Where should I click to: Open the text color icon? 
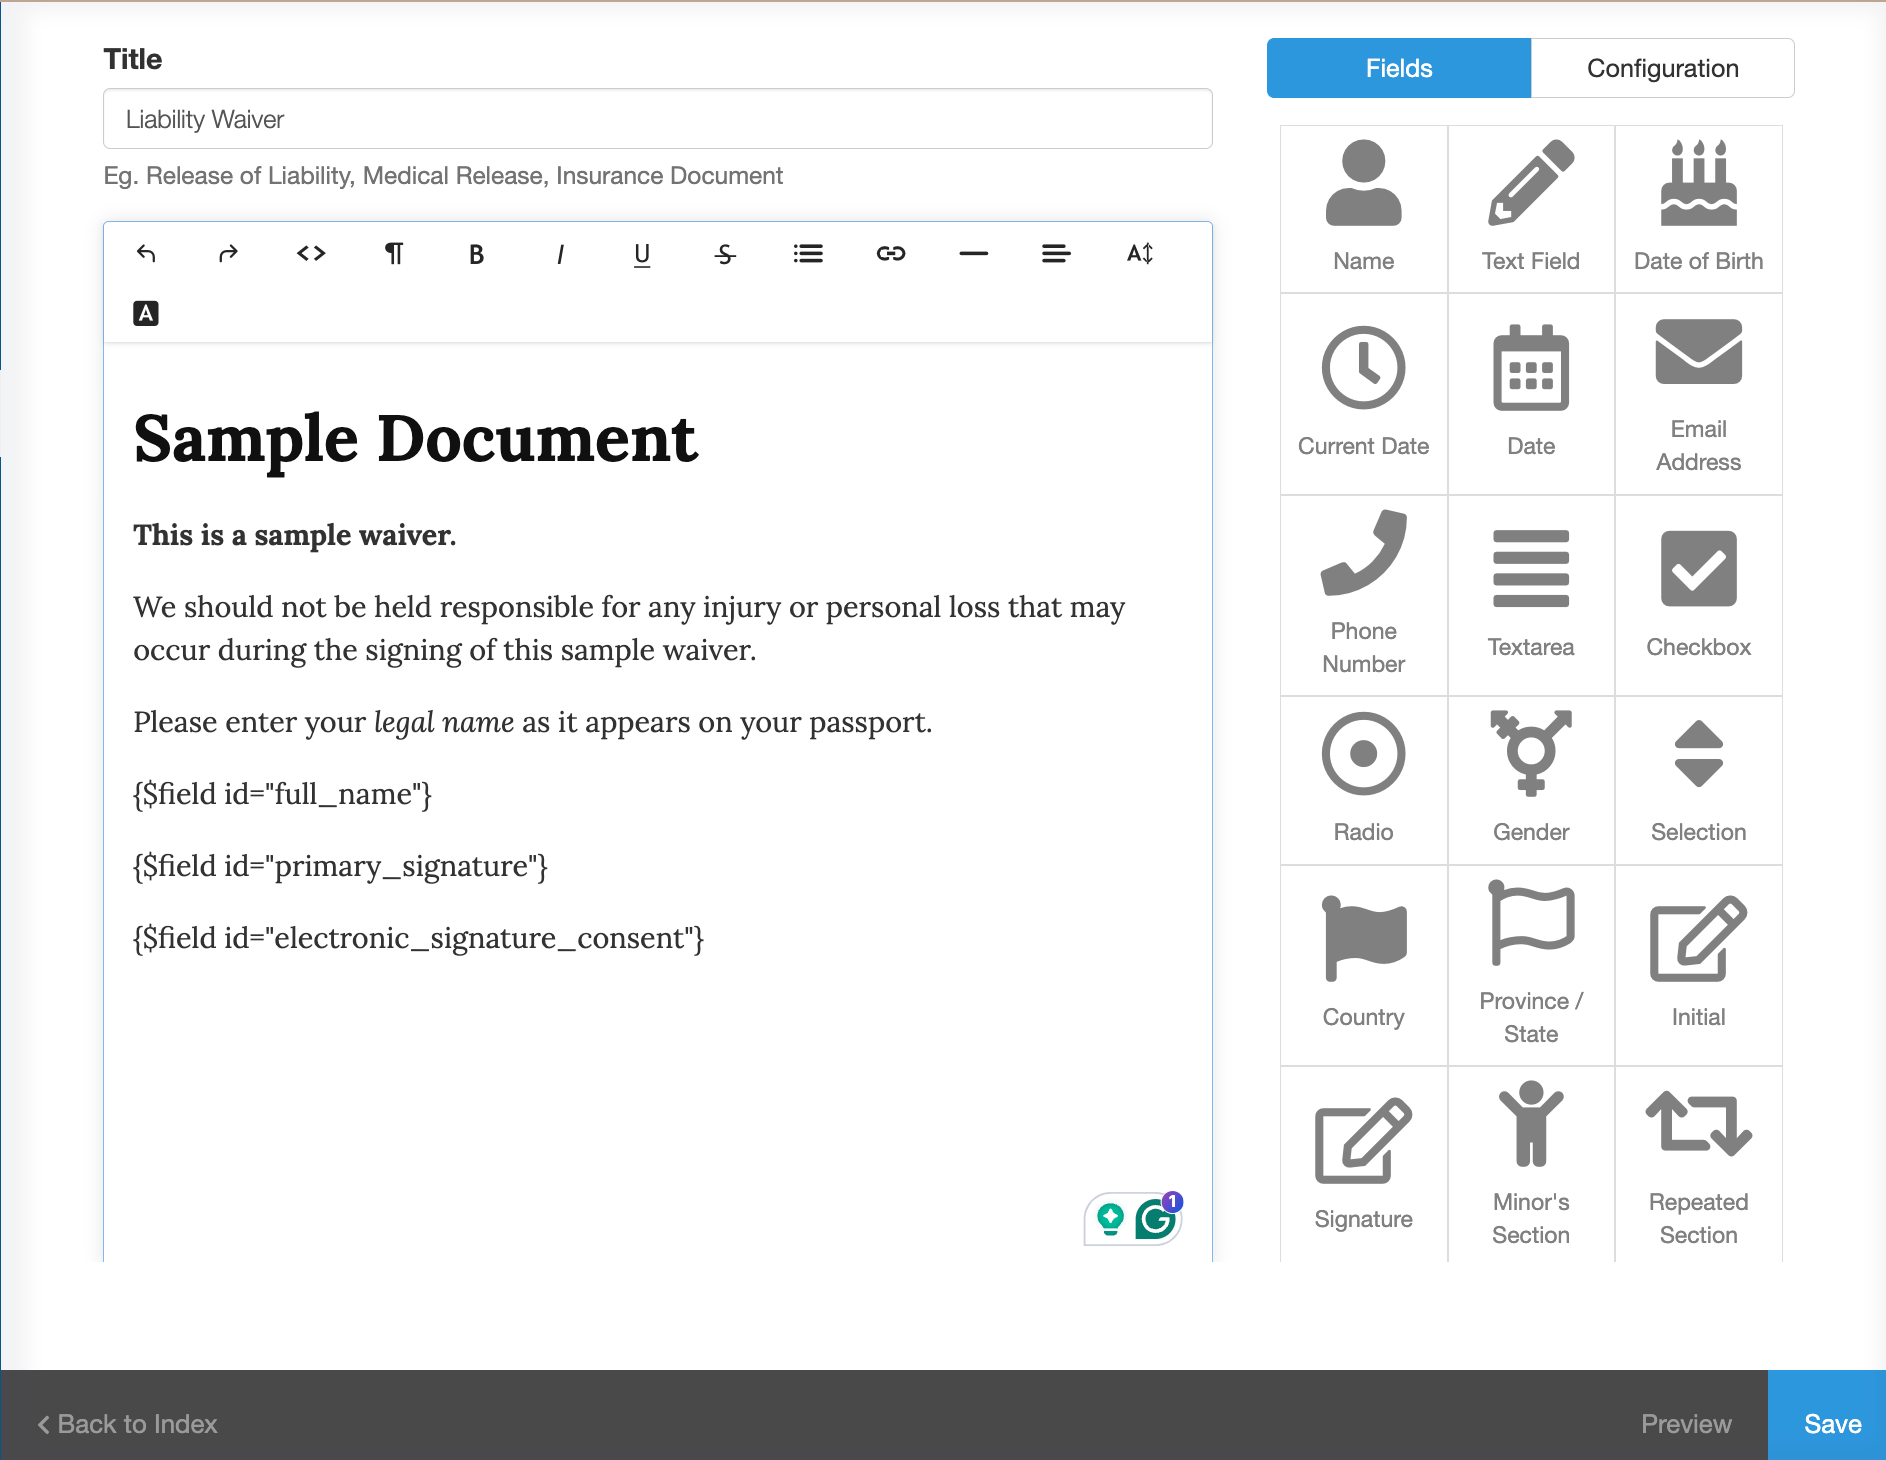(146, 314)
